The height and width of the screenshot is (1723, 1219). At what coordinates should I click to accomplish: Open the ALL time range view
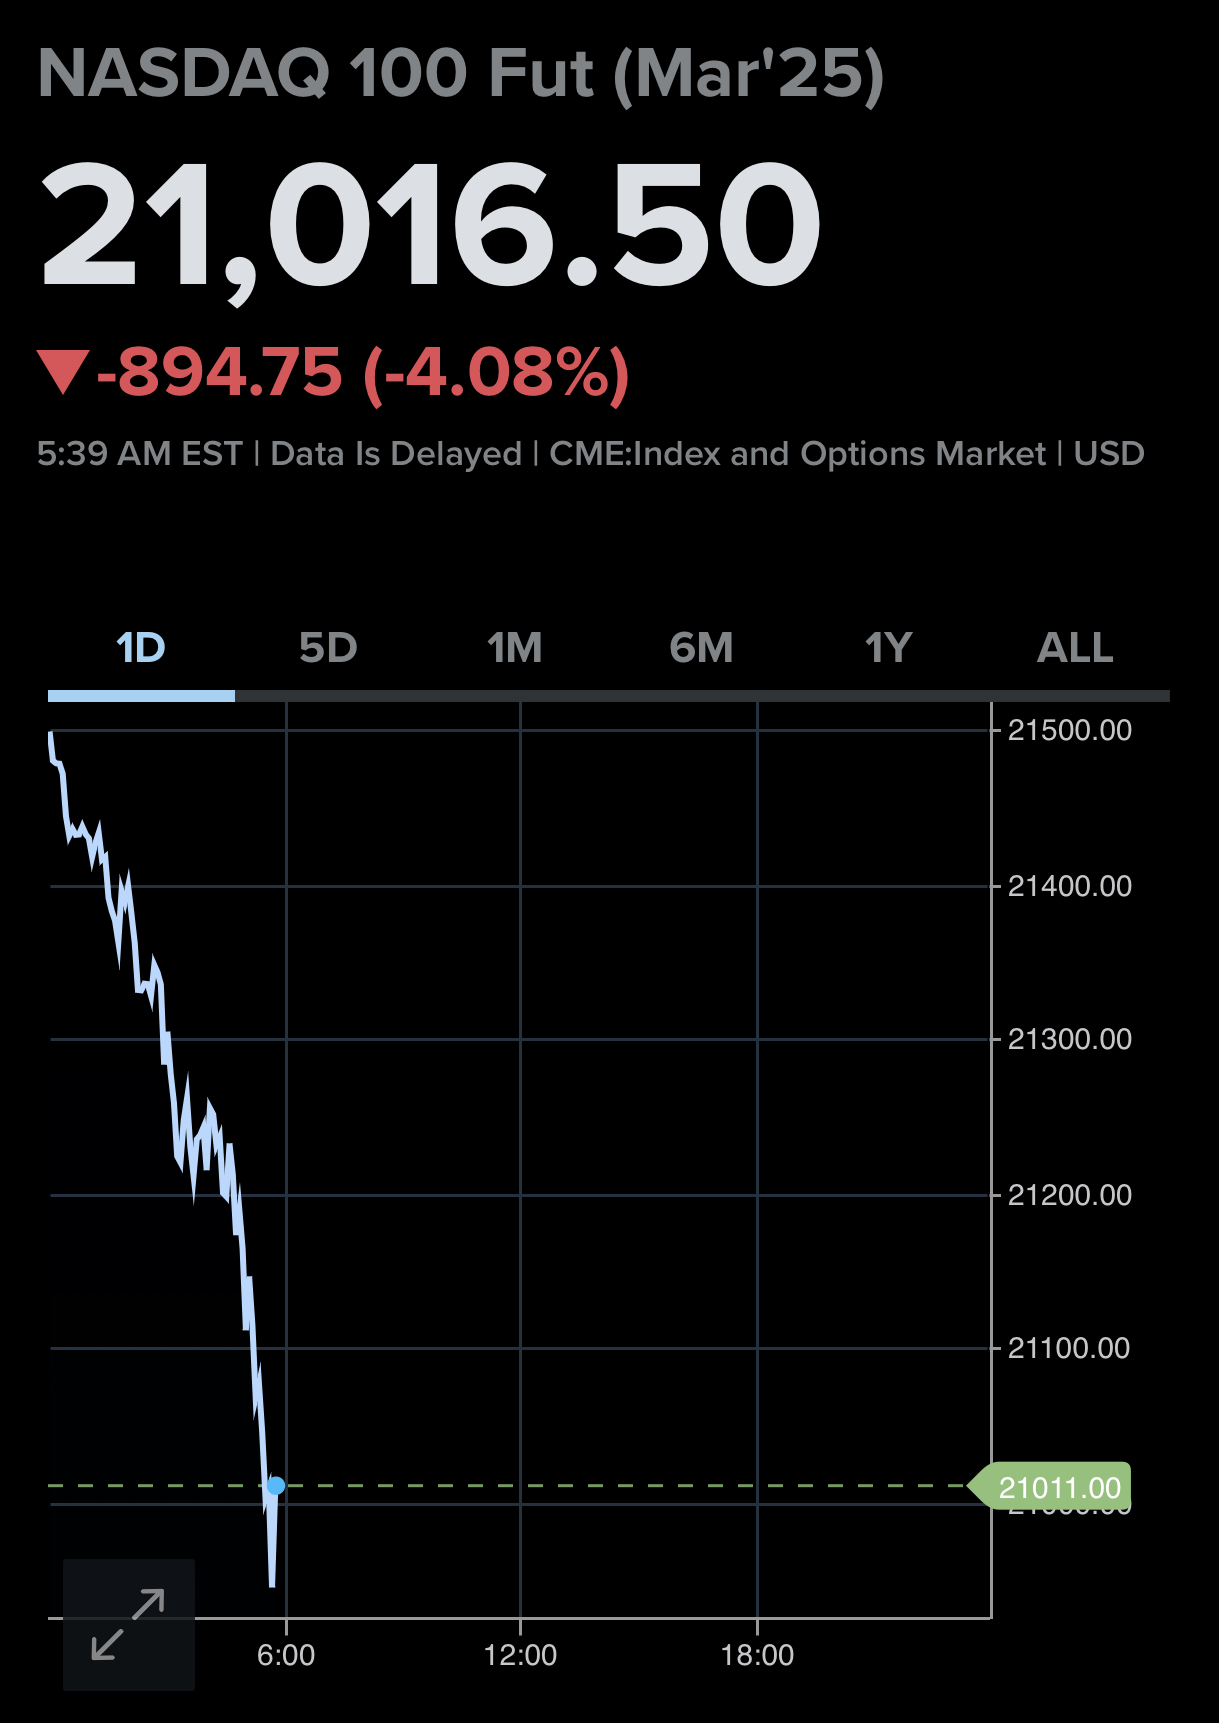tap(1075, 649)
